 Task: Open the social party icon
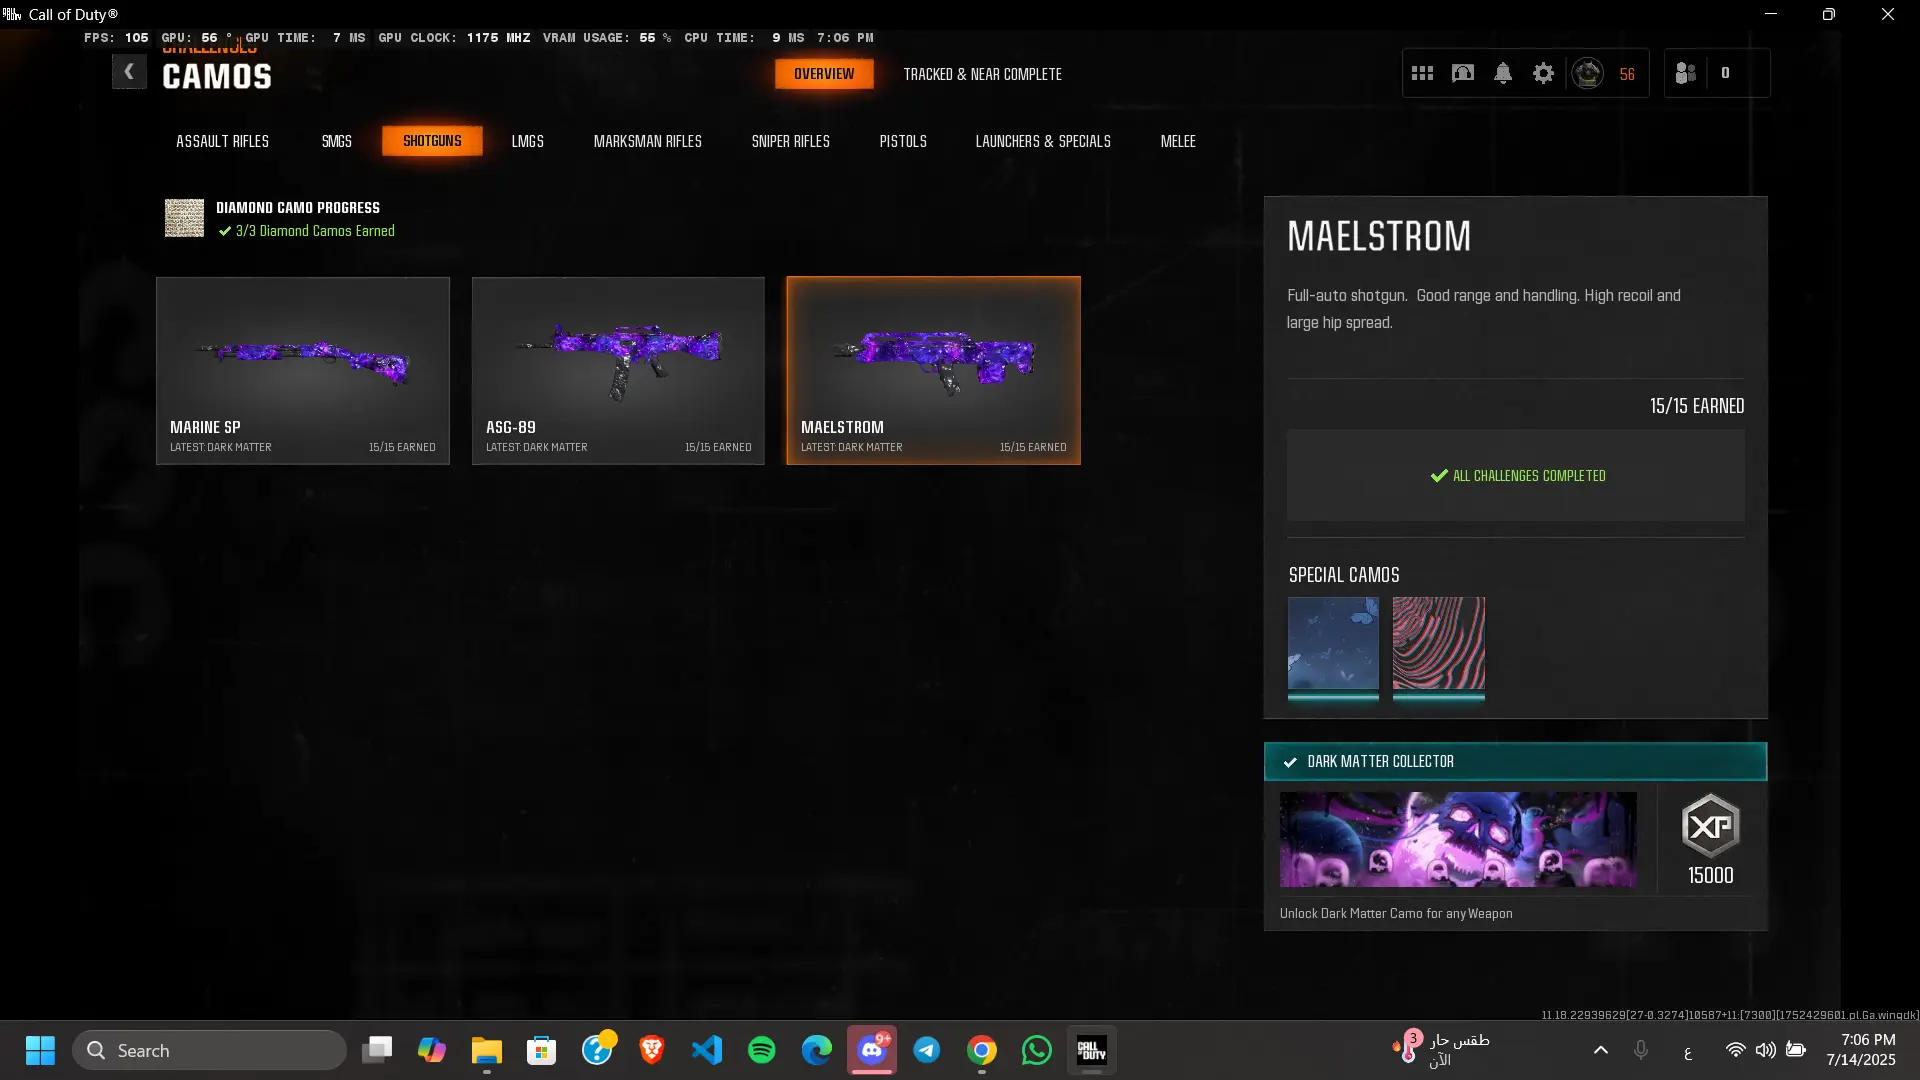pyautogui.click(x=1686, y=73)
